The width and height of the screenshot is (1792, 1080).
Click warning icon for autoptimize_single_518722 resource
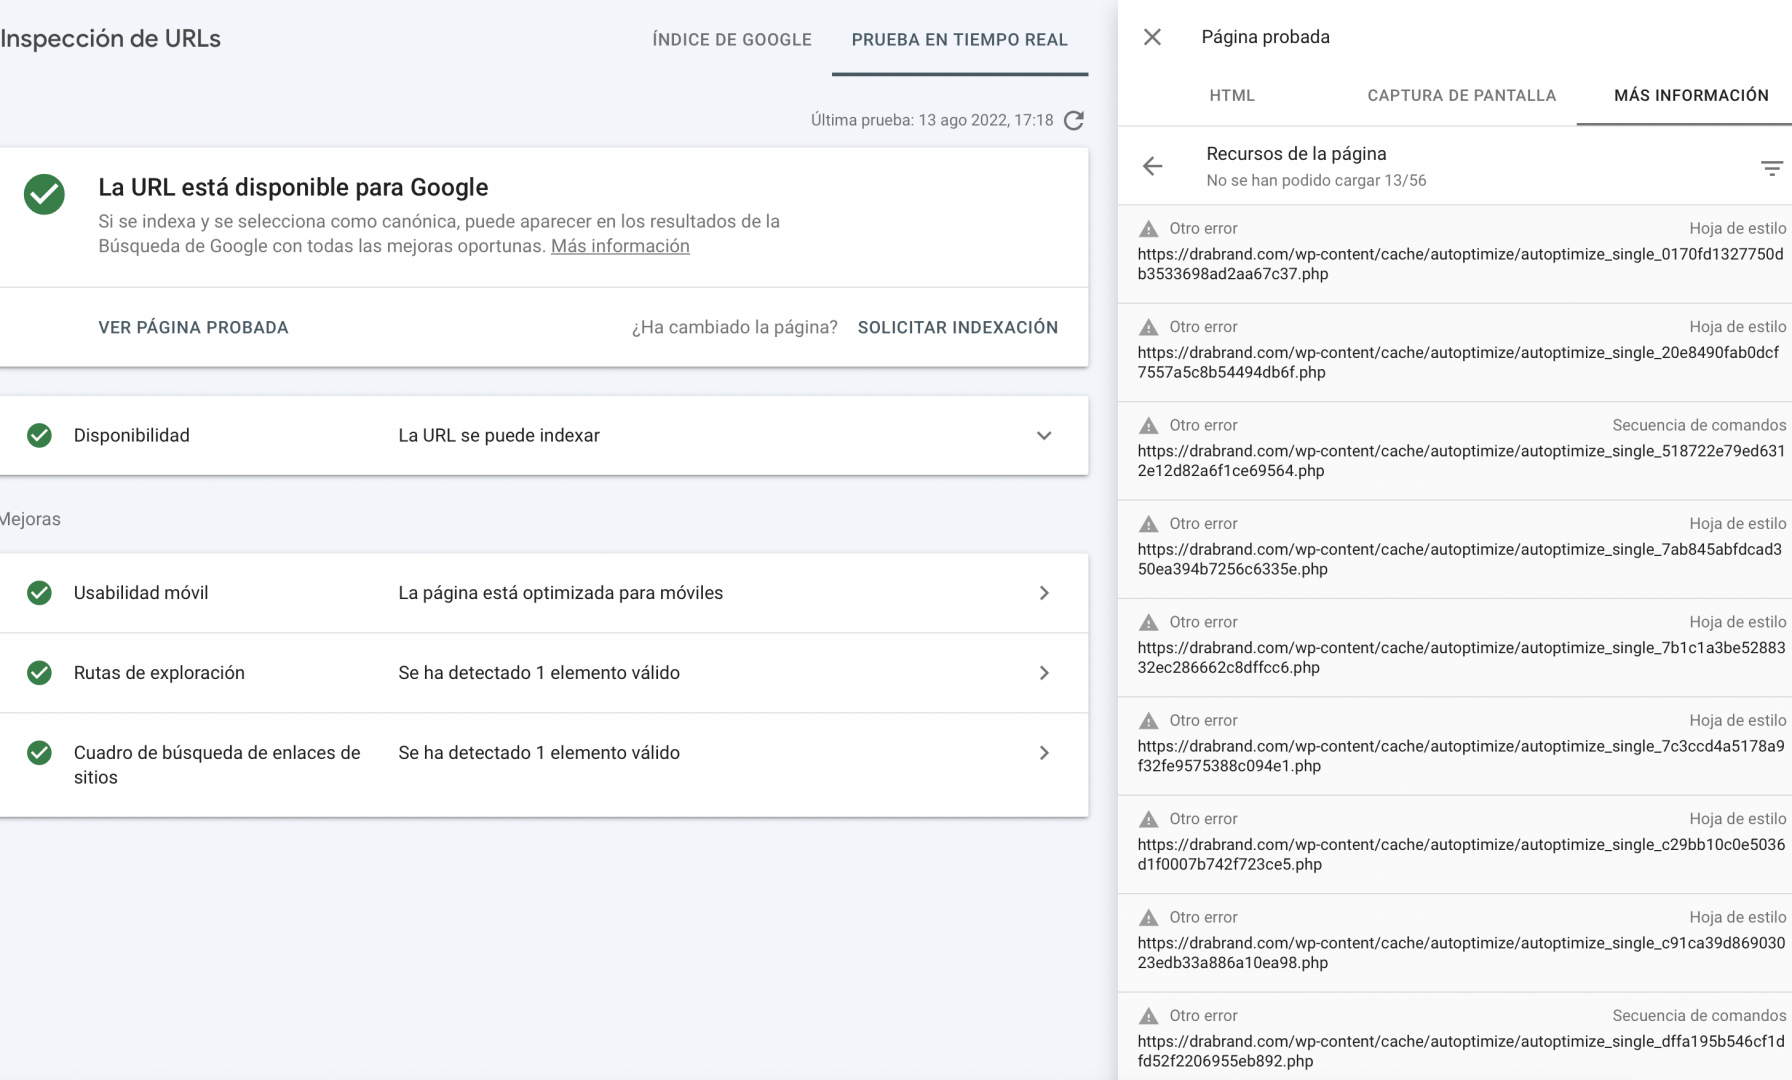pyautogui.click(x=1149, y=425)
